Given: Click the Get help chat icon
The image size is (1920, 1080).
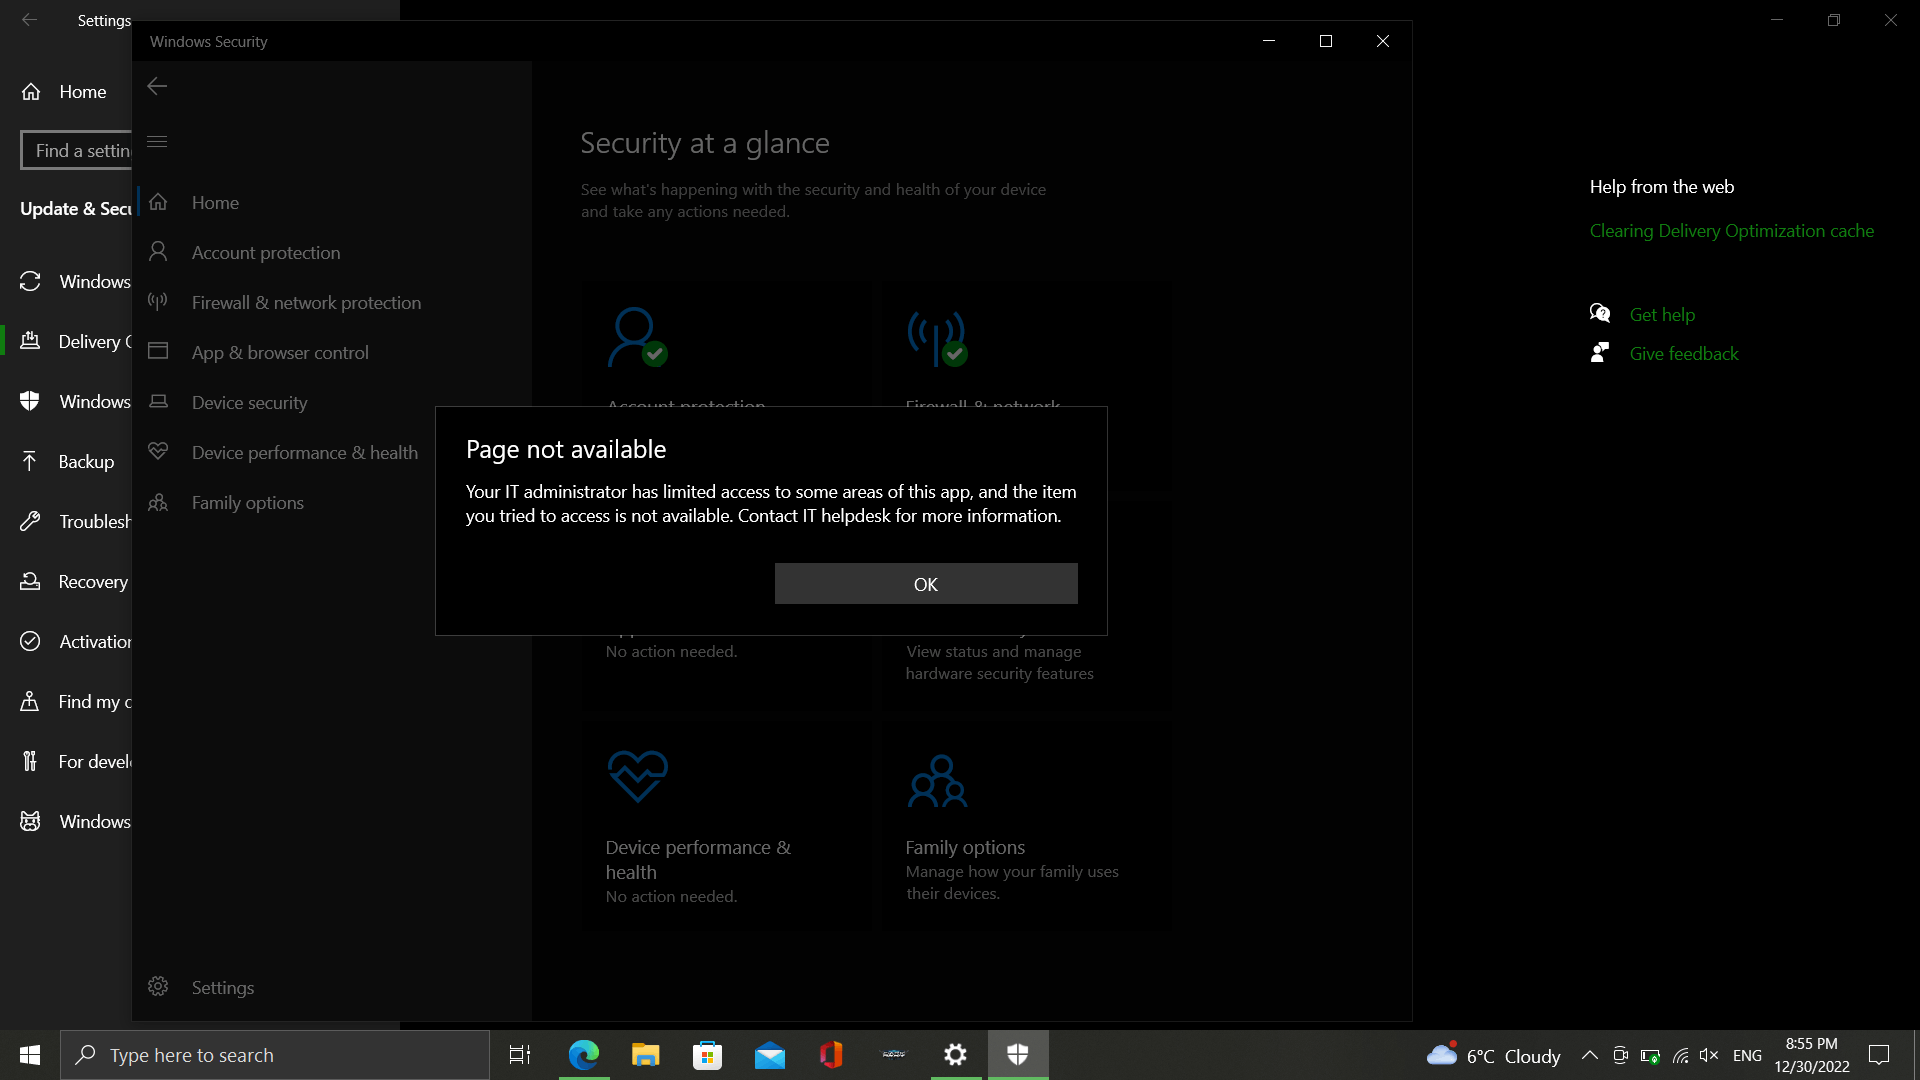Looking at the screenshot, I should [x=1600, y=314].
